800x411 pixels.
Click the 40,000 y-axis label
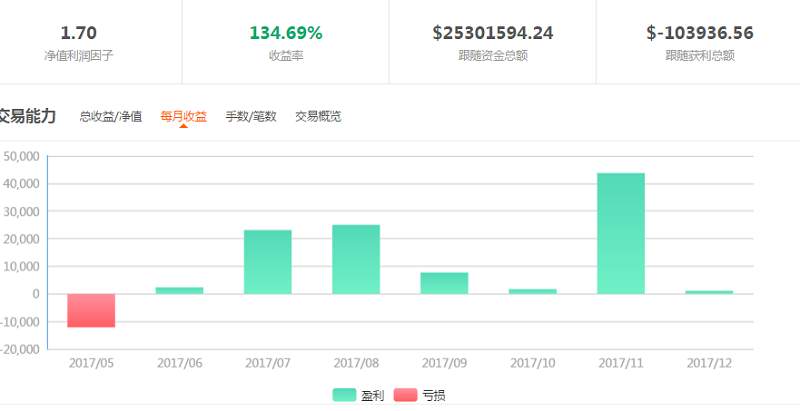(21, 184)
